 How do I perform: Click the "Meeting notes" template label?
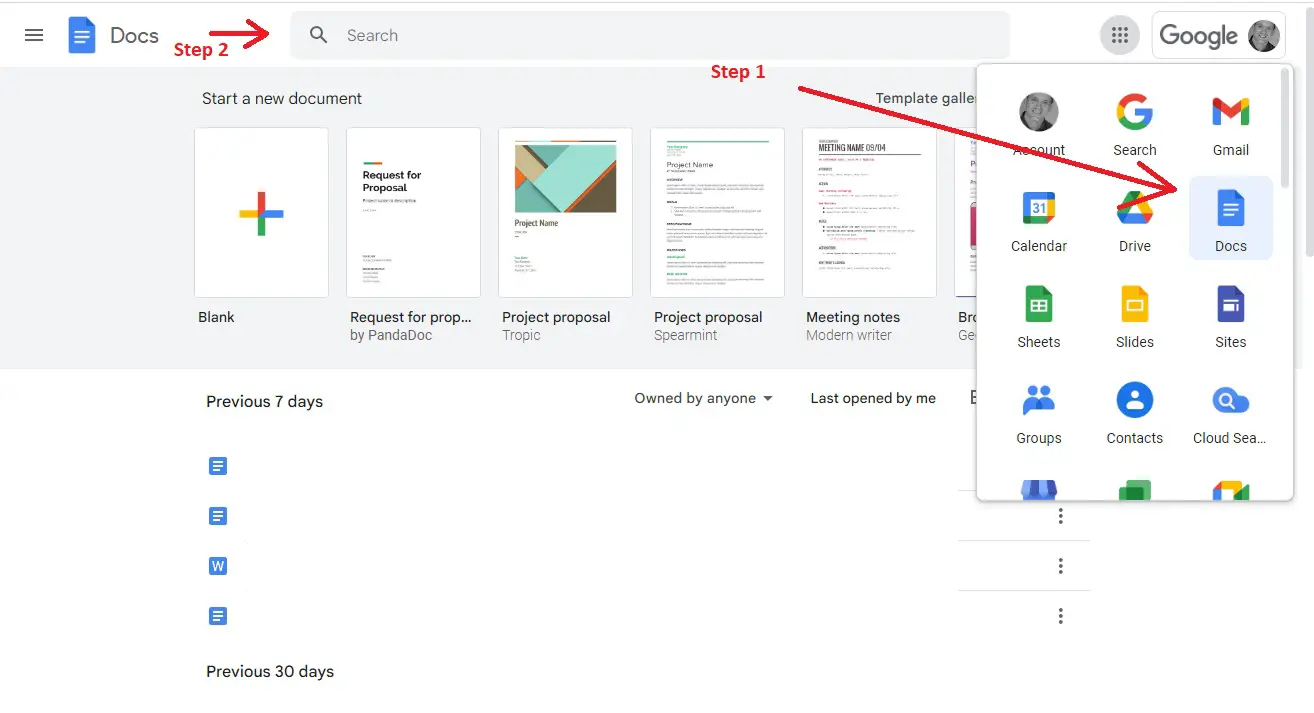pos(853,317)
